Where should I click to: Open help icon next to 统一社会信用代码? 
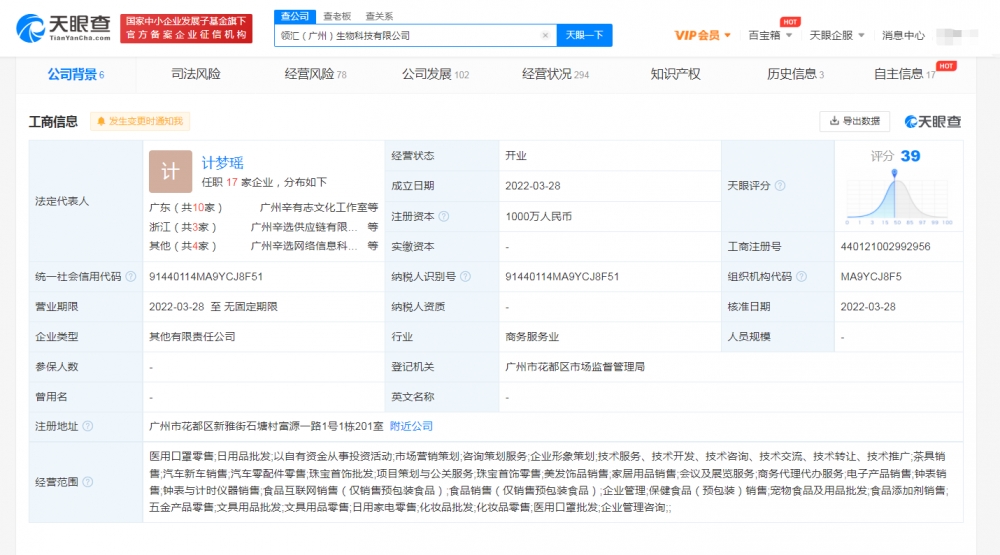[x=131, y=276]
